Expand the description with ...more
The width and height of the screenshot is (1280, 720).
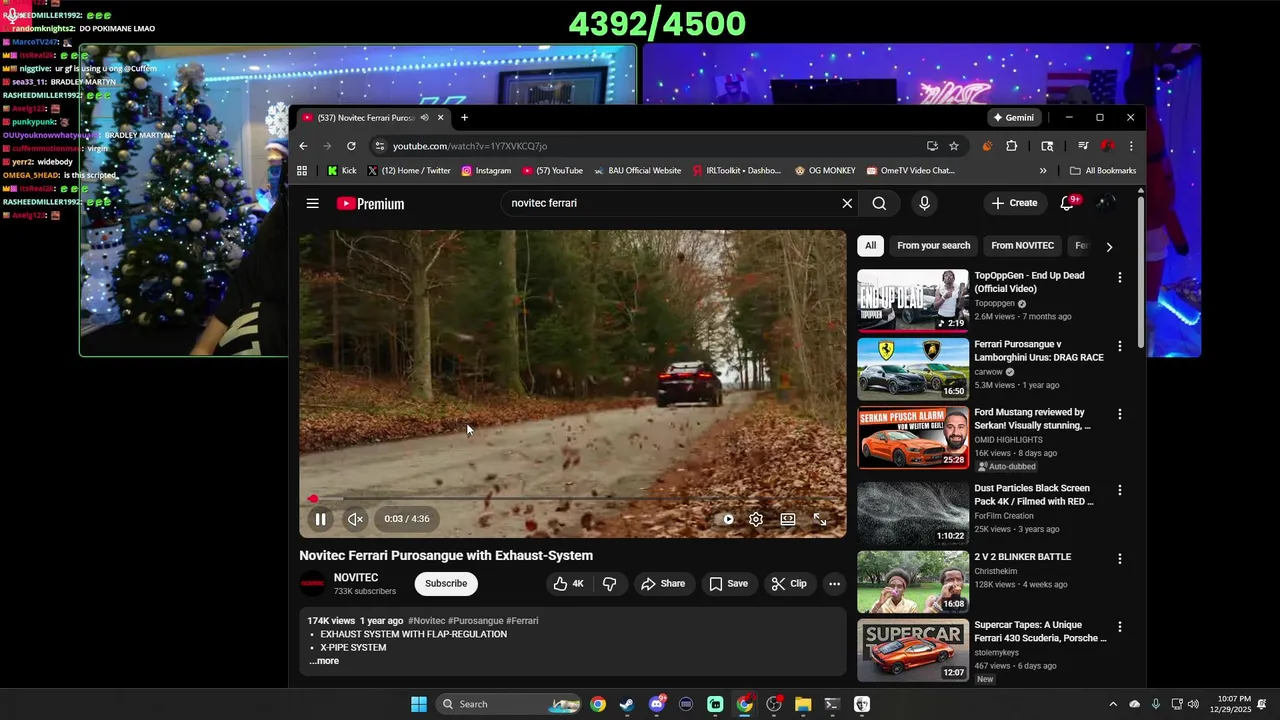coord(324,661)
